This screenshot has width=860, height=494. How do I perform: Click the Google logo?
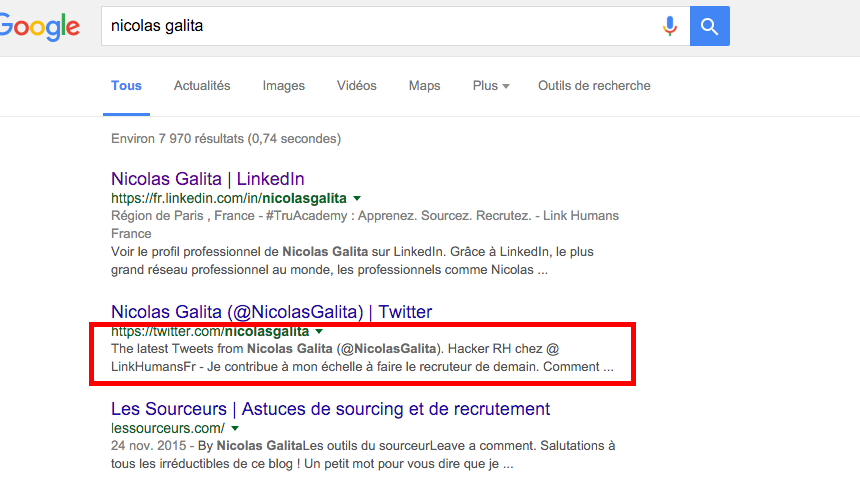pos(40,28)
